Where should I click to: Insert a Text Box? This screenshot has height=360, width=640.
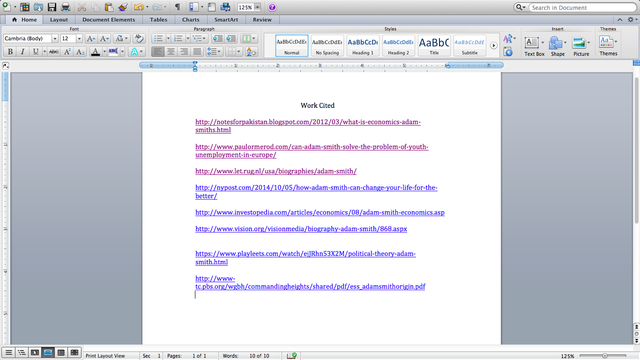tap(534, 45)
